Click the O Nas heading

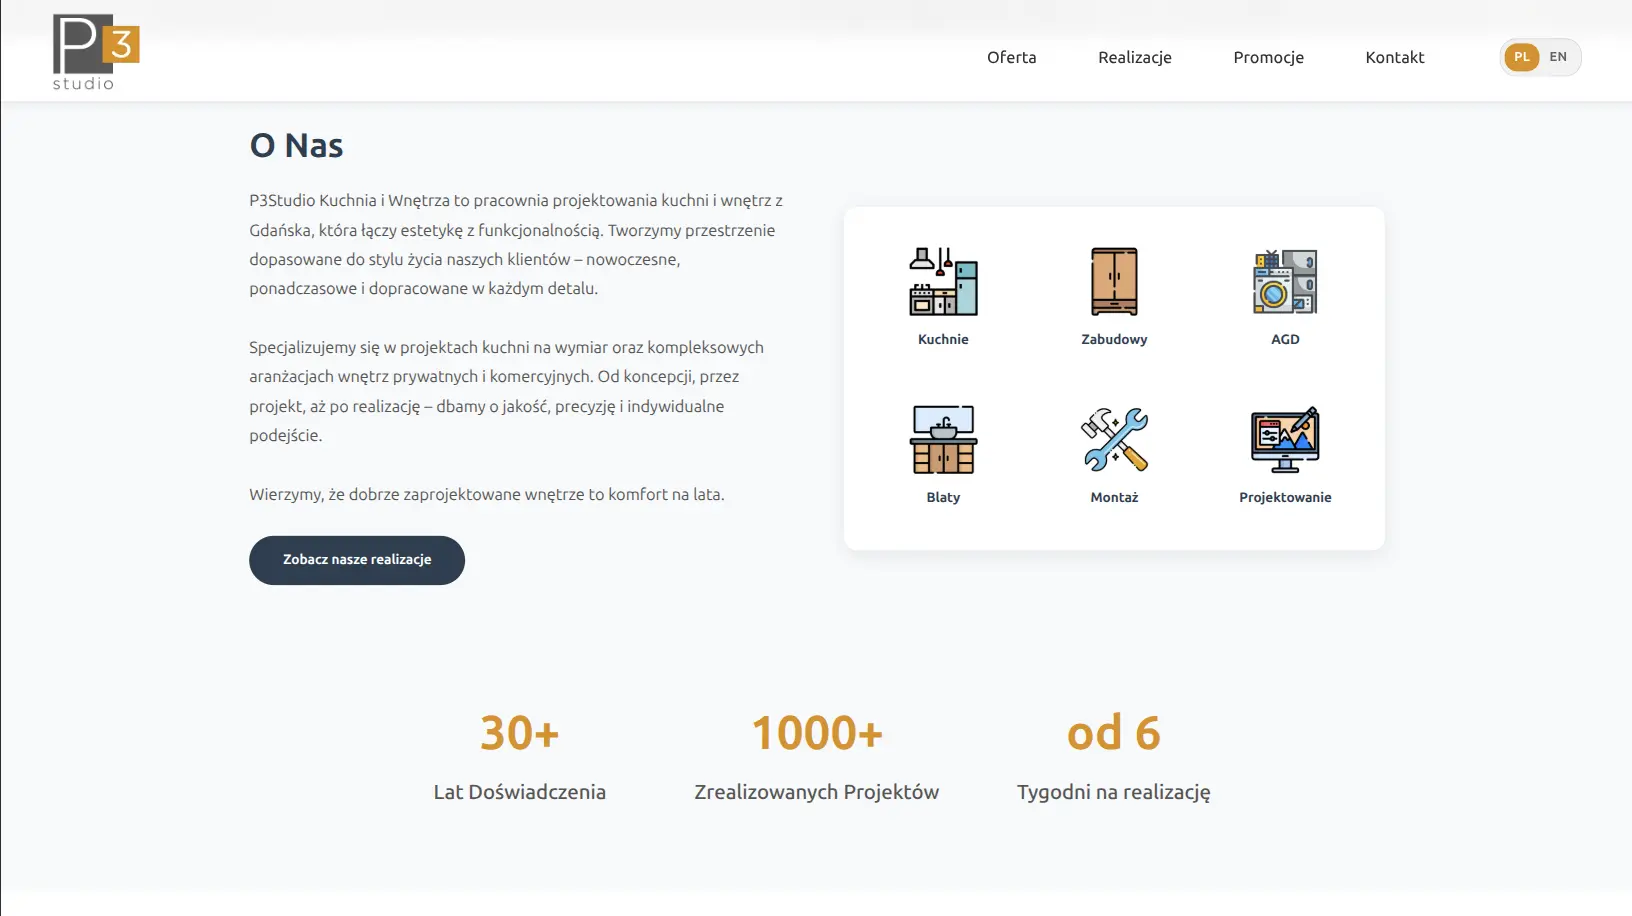pos(296,145)
